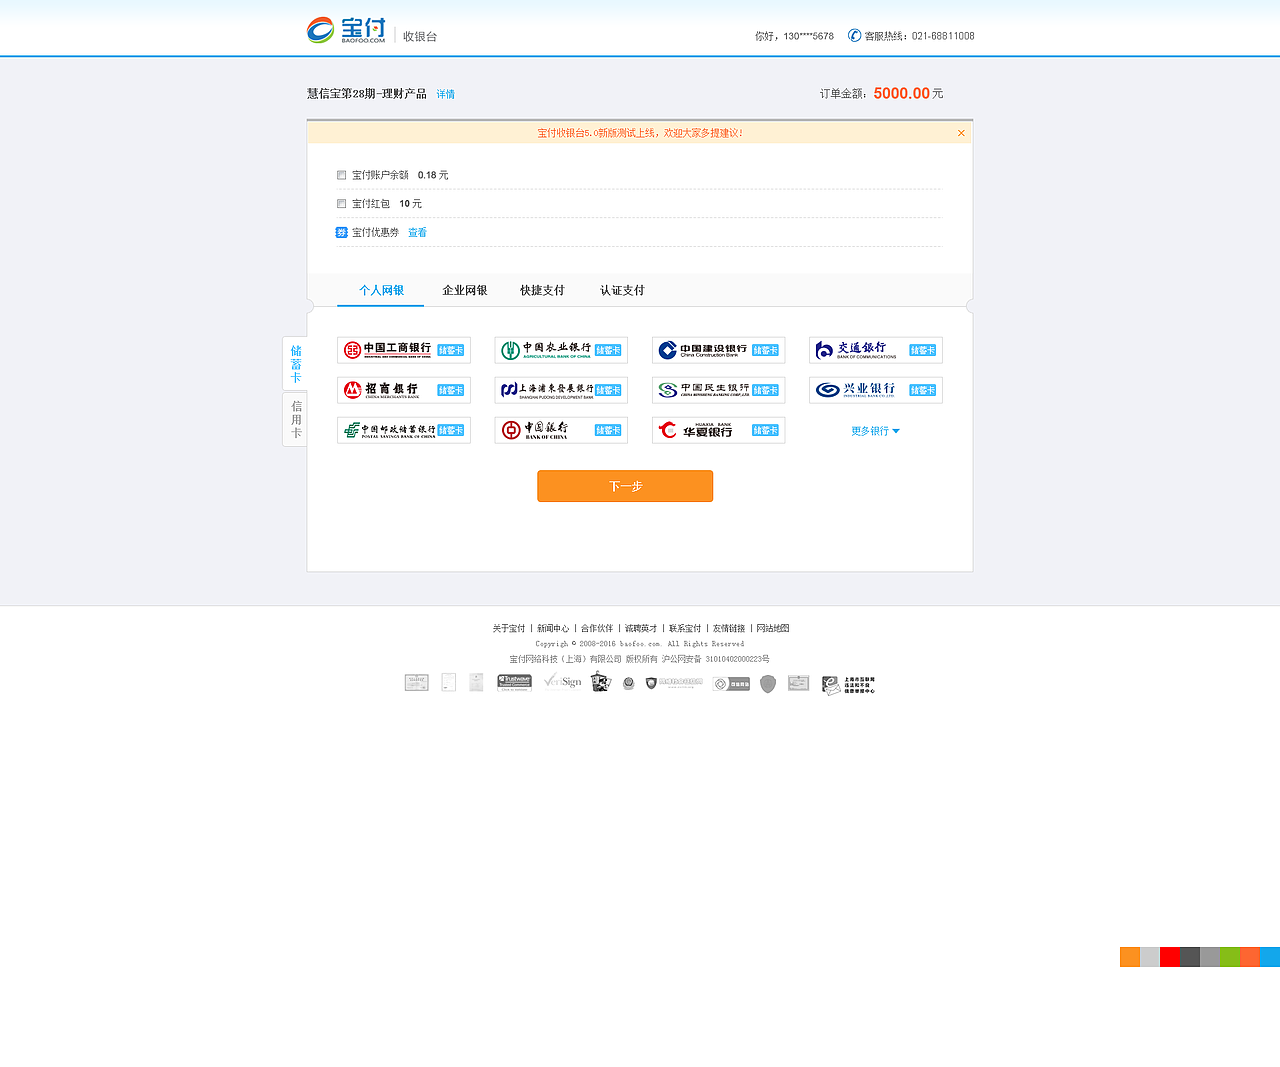Check the 宝付账户余额 checkbox

(x=341, y=175)
